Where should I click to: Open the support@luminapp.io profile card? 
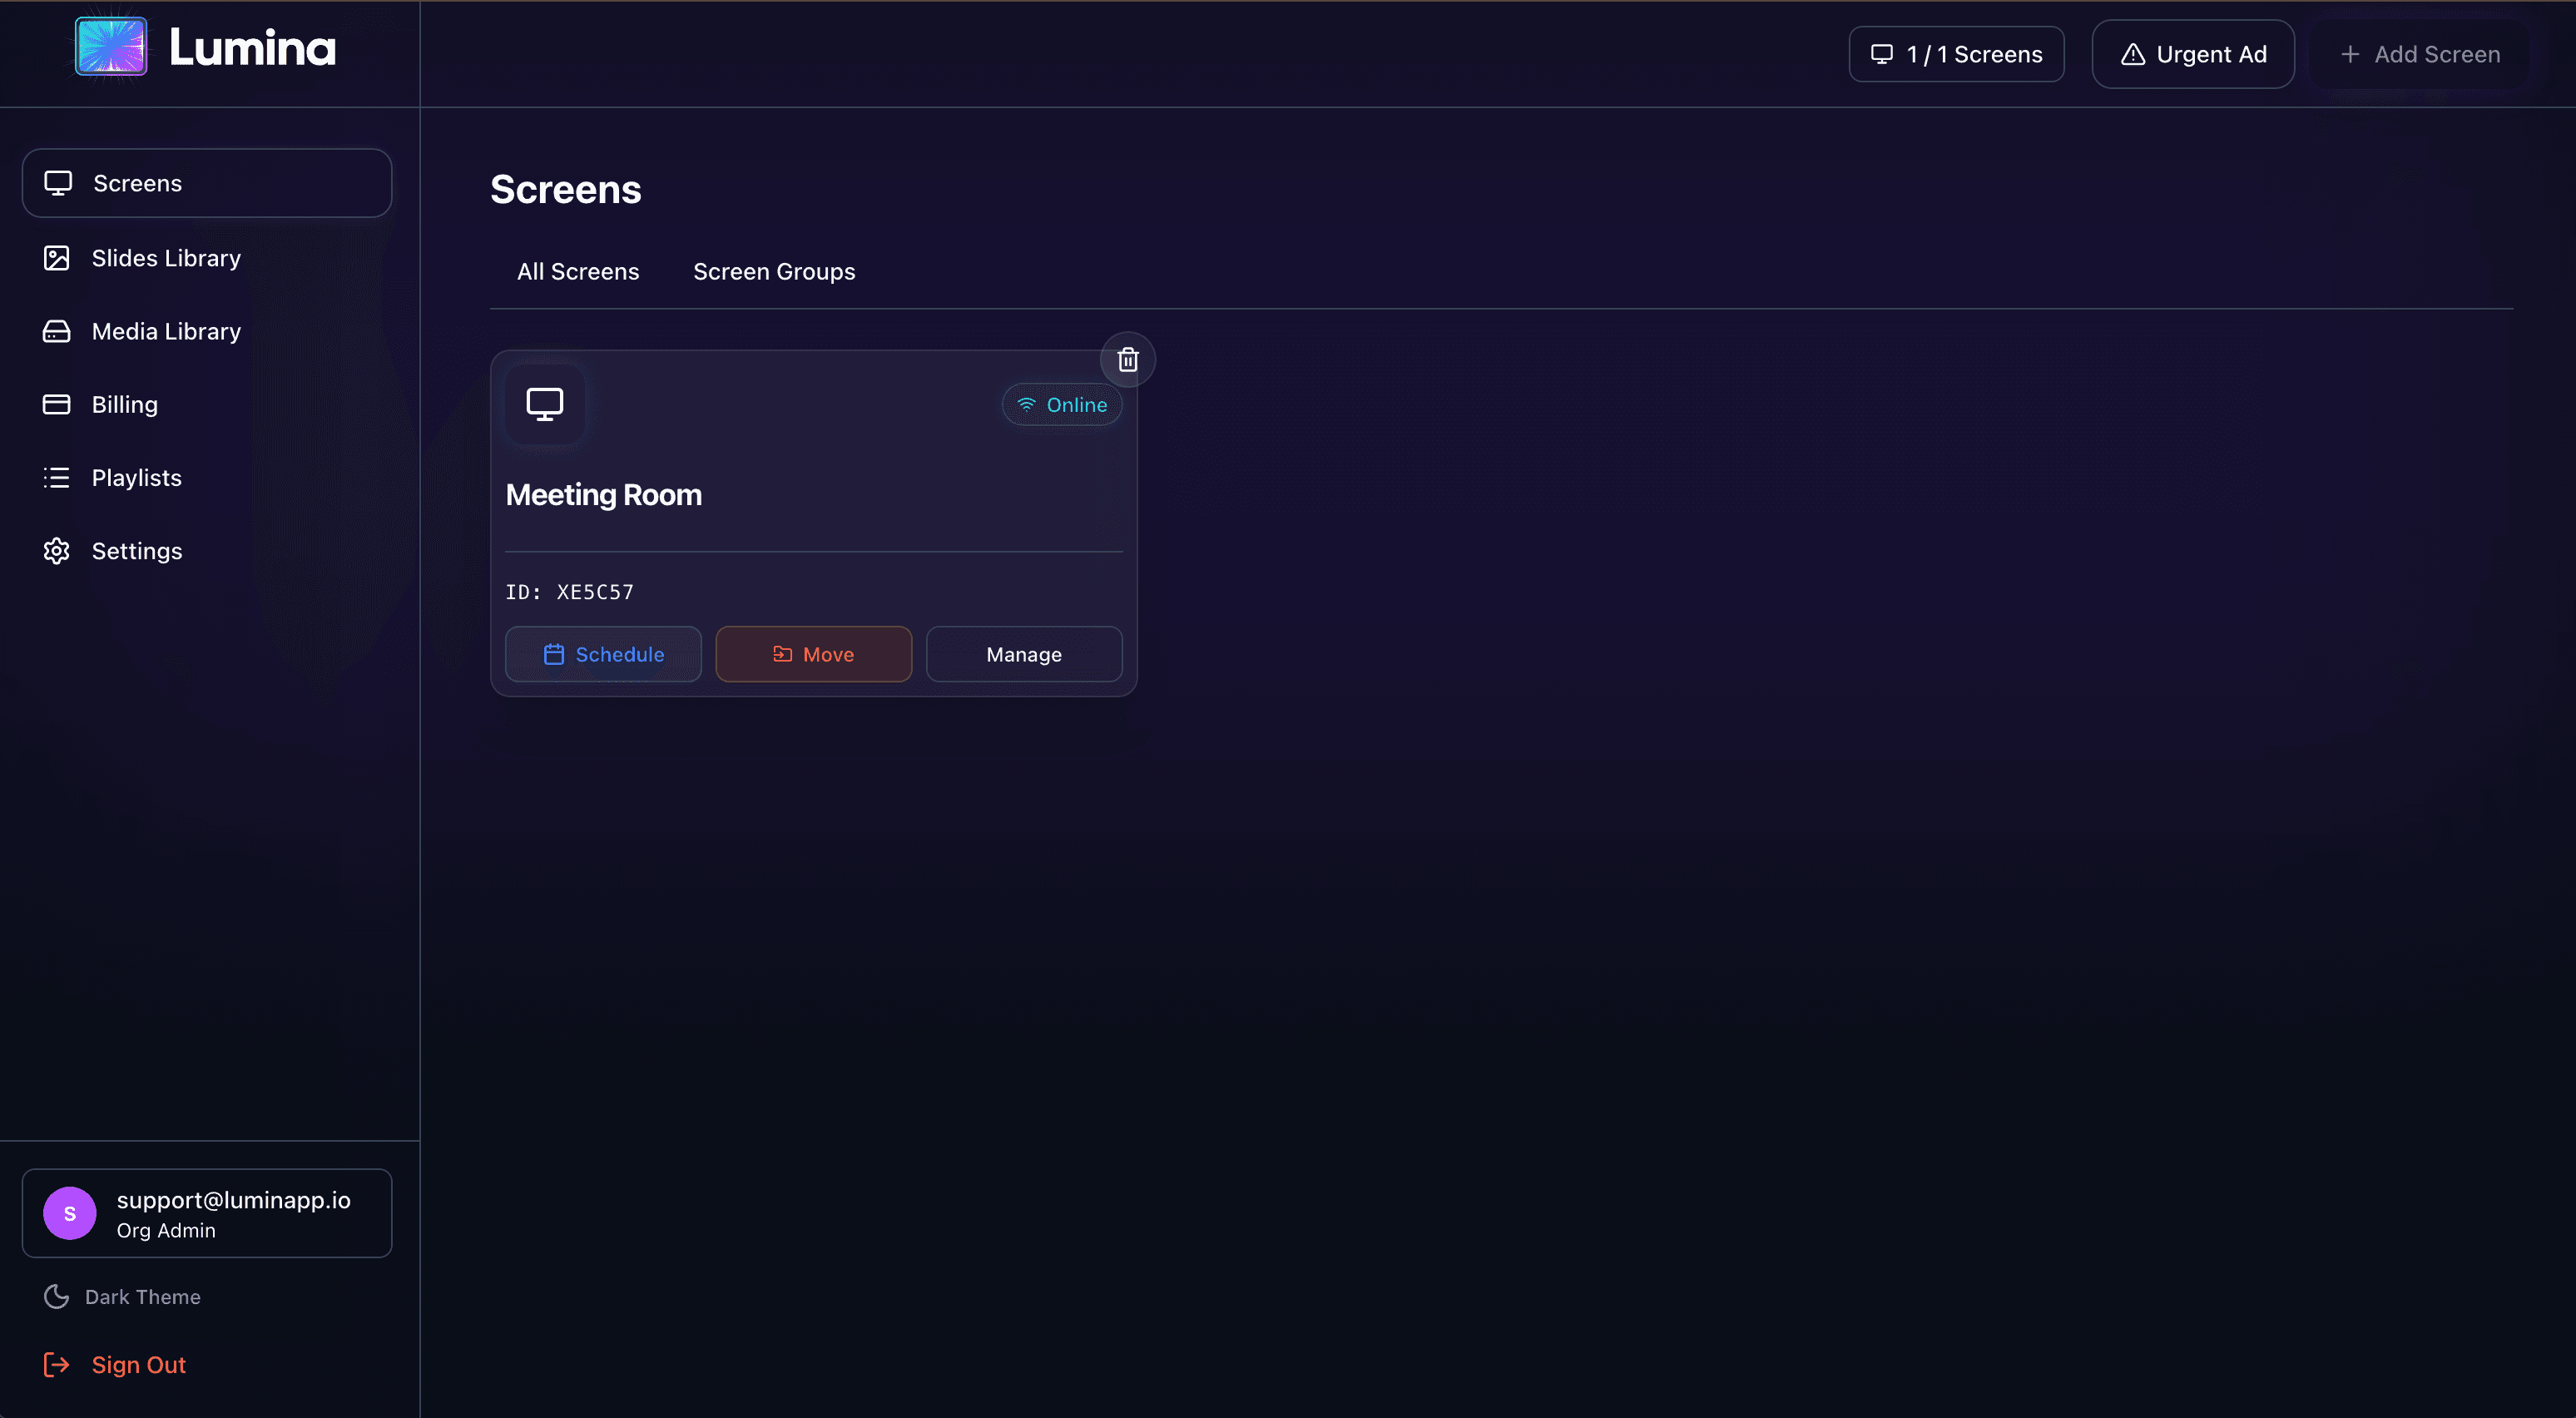[x=206, y=1213]
